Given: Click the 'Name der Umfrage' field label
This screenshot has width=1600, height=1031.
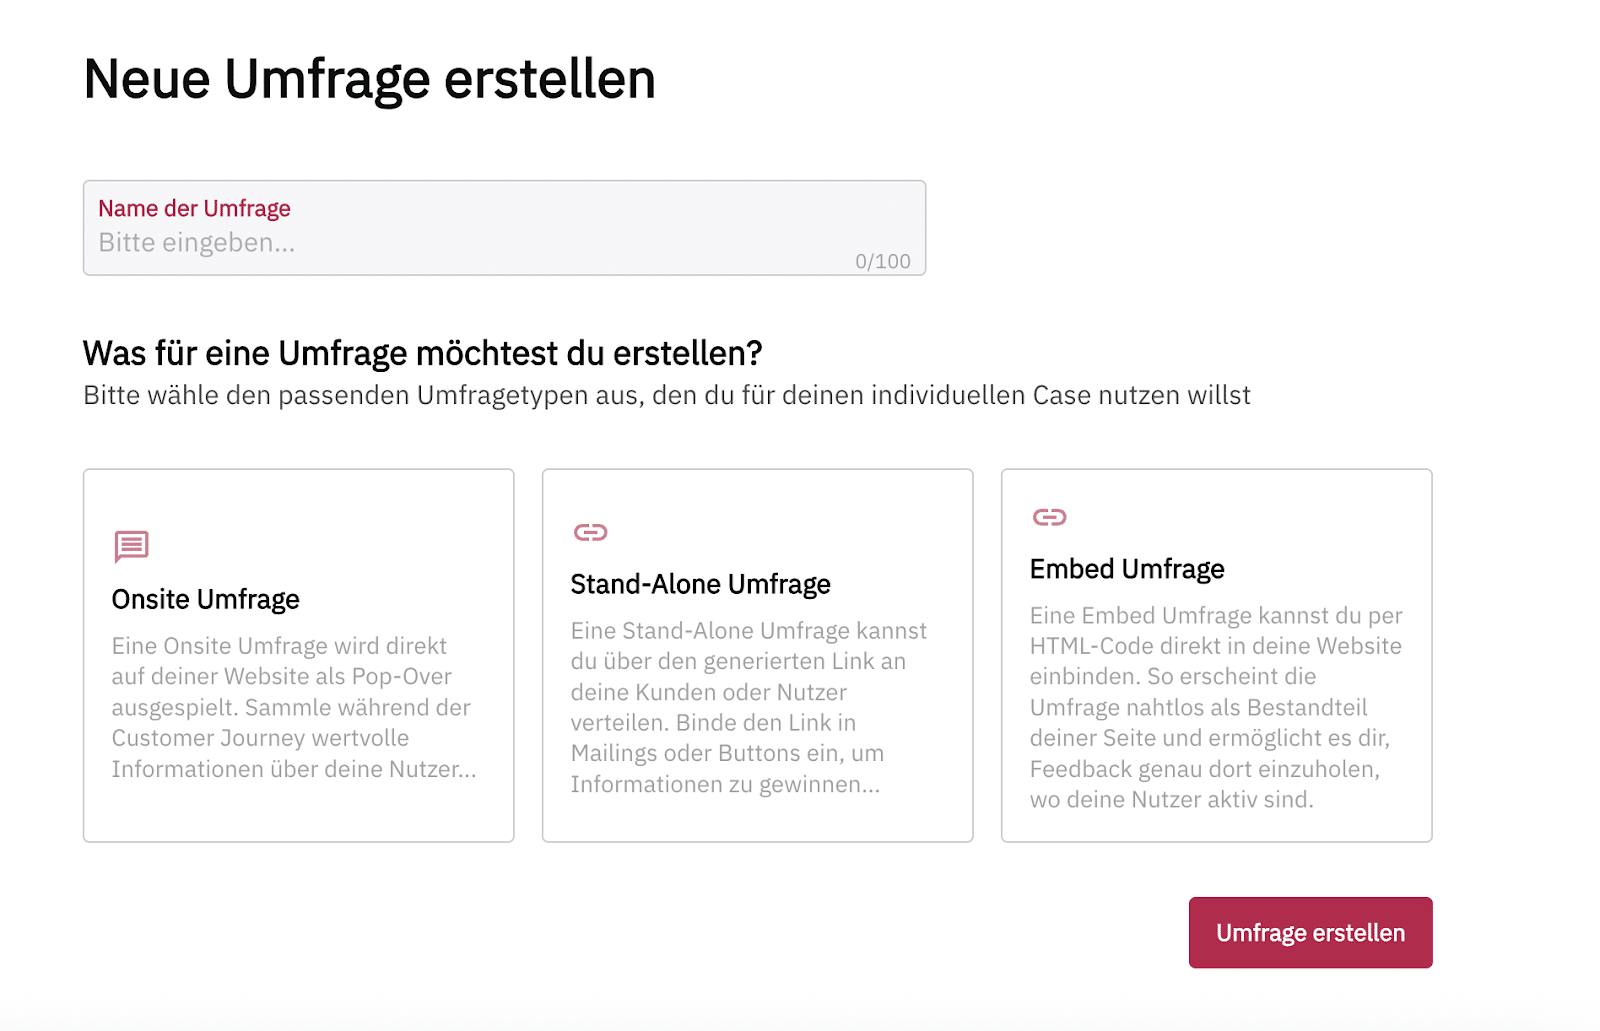Looking at the screenshot, I should [x=194, y=208].
